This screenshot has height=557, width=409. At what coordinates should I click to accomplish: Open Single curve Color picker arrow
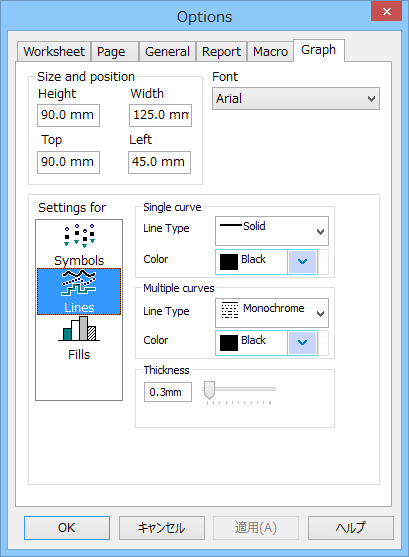[302, 262]
